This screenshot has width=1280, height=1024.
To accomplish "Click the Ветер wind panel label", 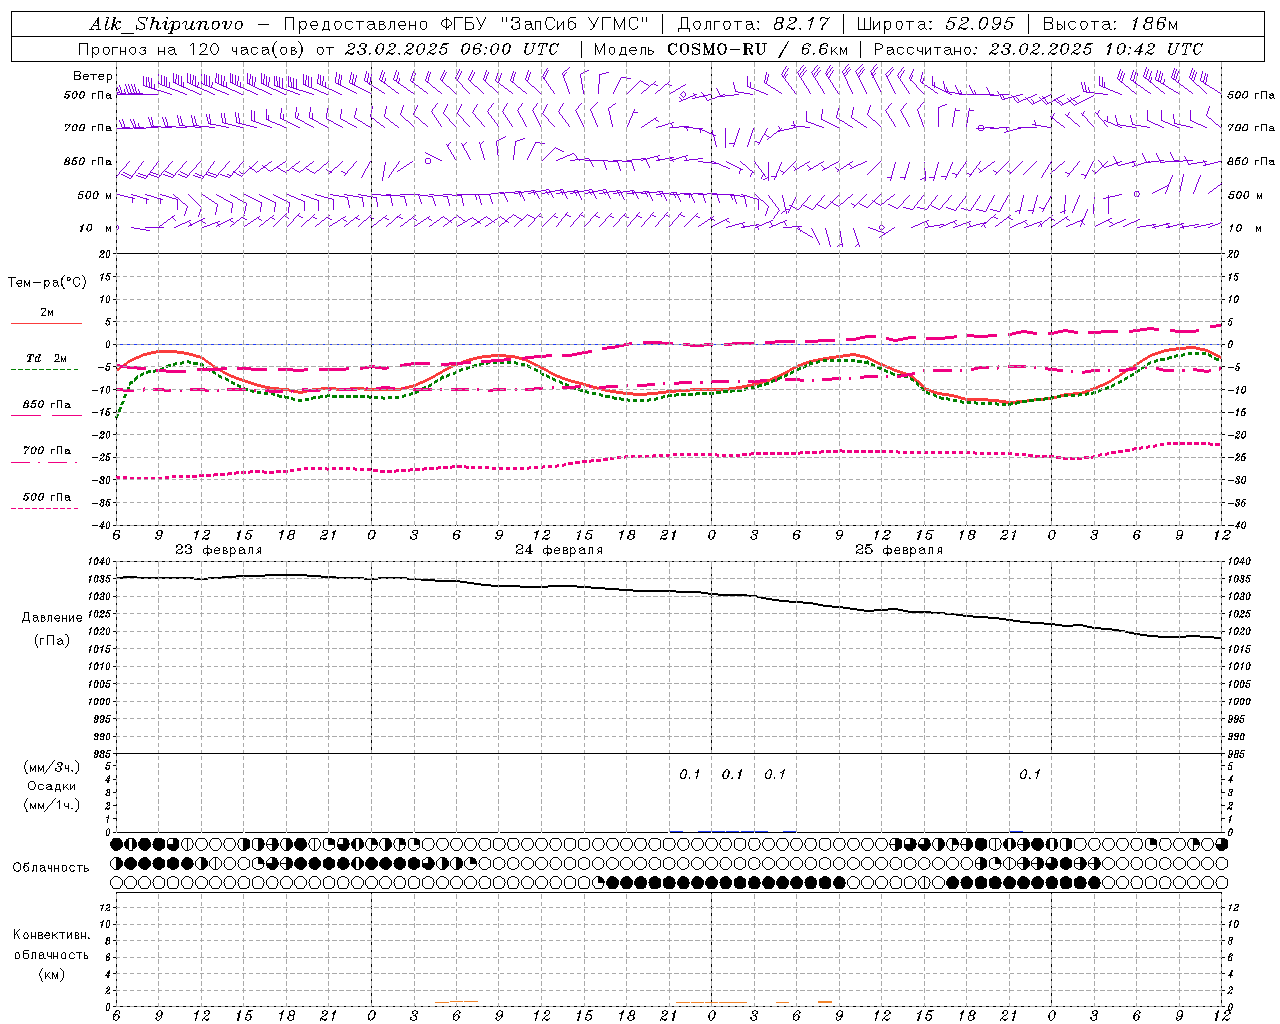I will (93, 76).
